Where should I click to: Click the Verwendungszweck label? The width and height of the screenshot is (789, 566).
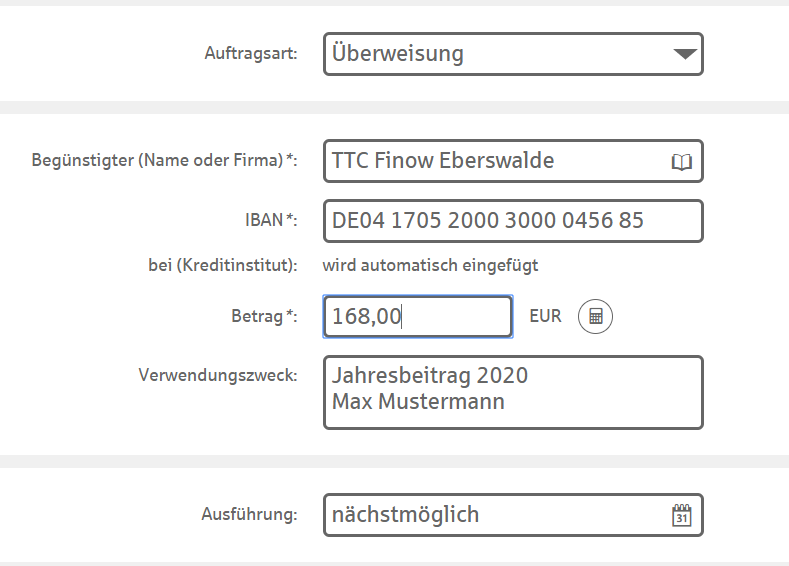pos(217,376)
